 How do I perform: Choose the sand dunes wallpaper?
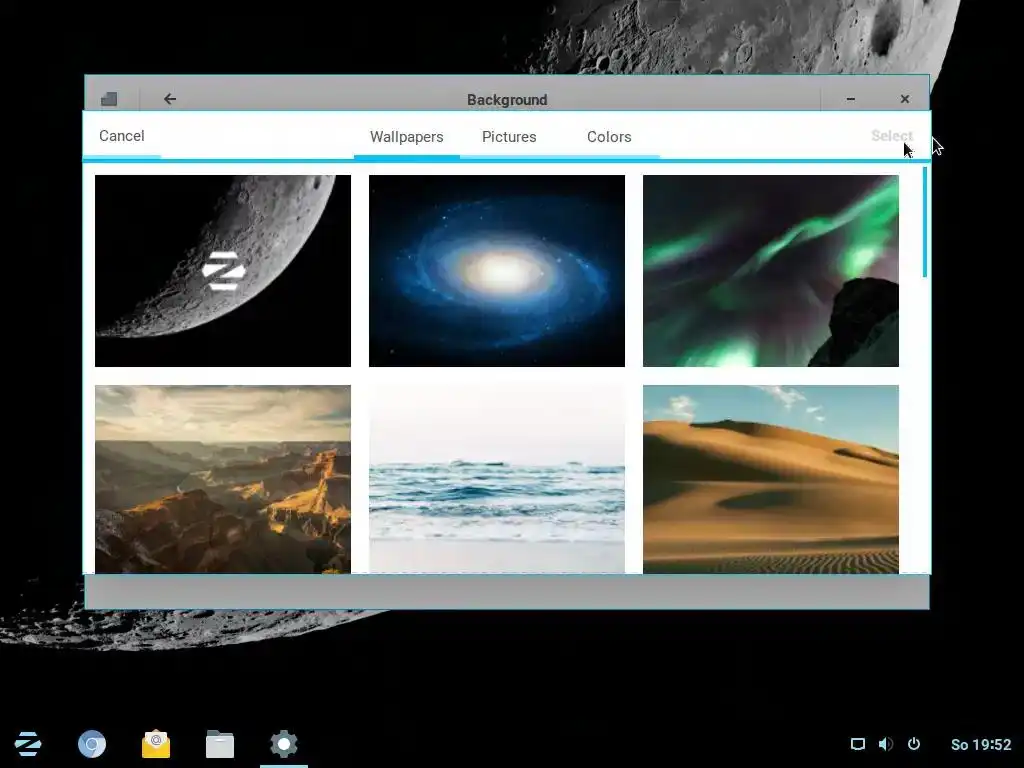(x=771, y=479)
